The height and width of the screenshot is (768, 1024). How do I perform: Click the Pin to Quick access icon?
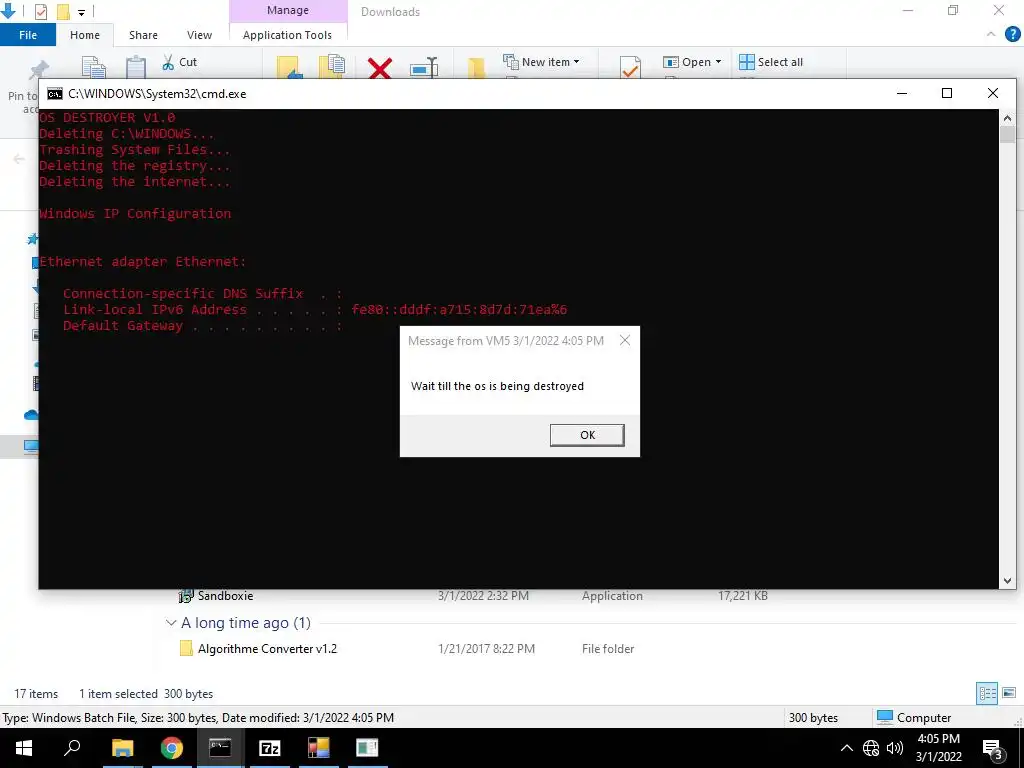point(38,70)
